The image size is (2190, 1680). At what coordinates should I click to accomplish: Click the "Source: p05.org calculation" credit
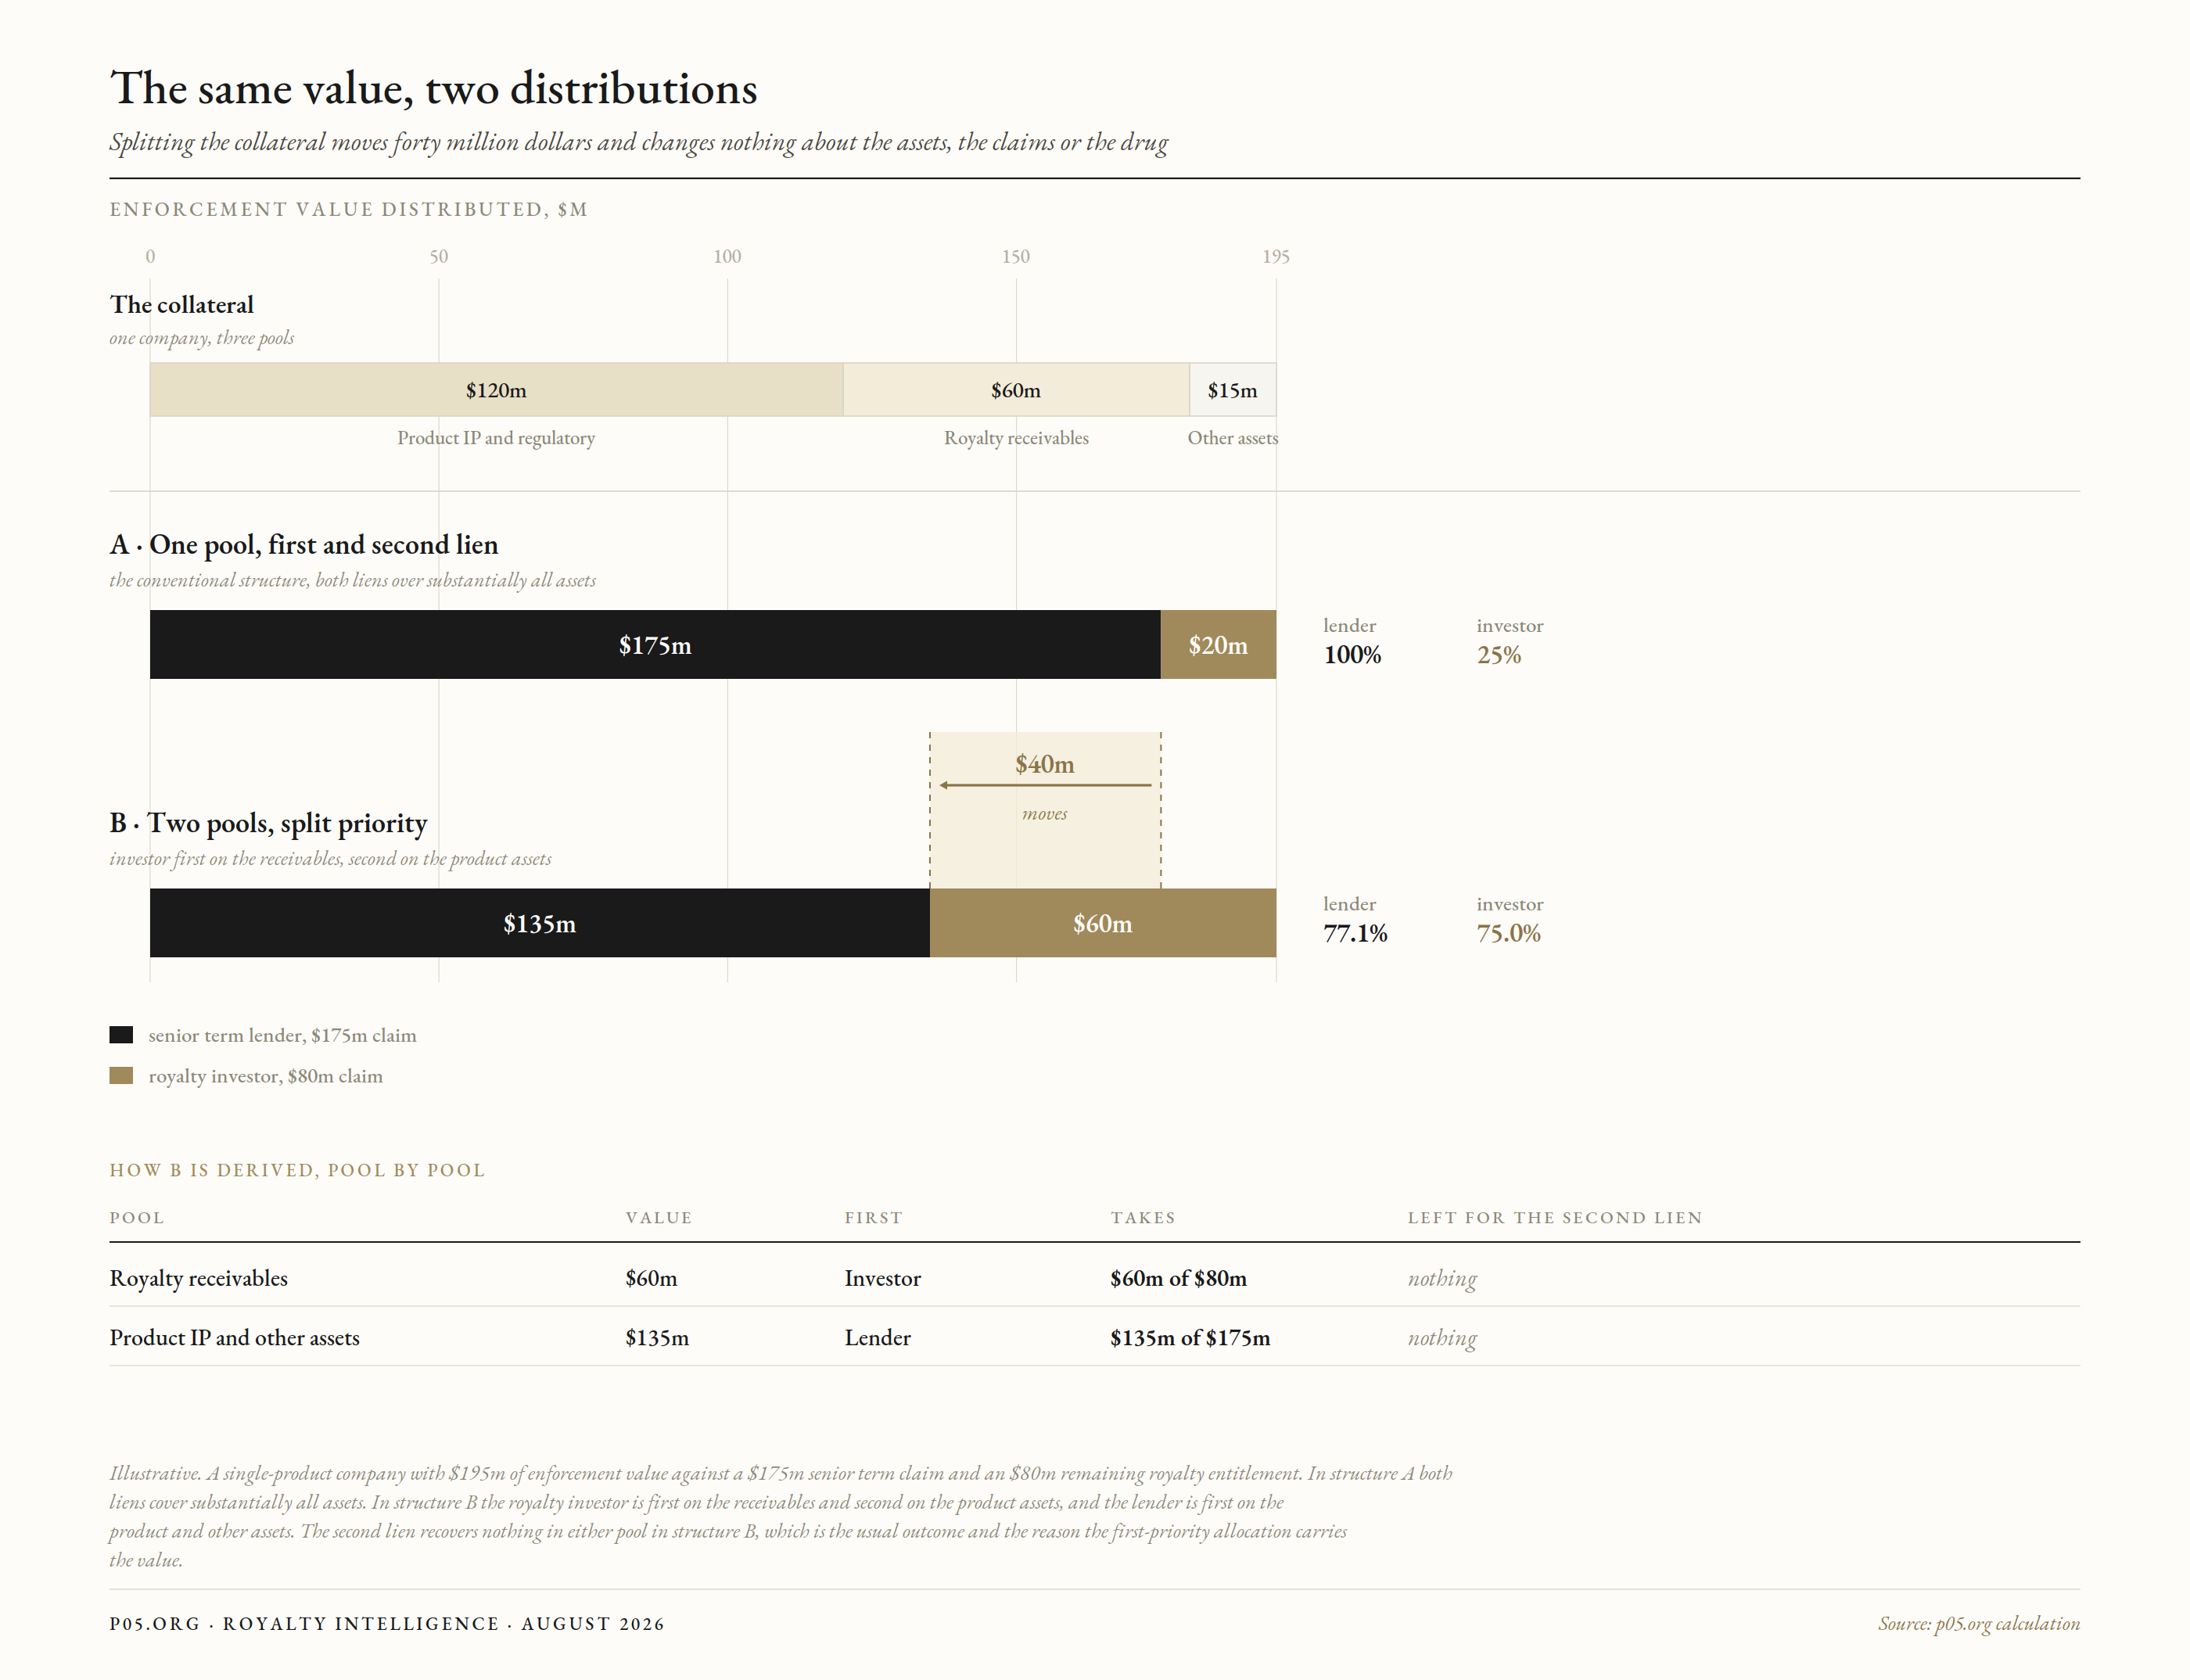1979,1624
